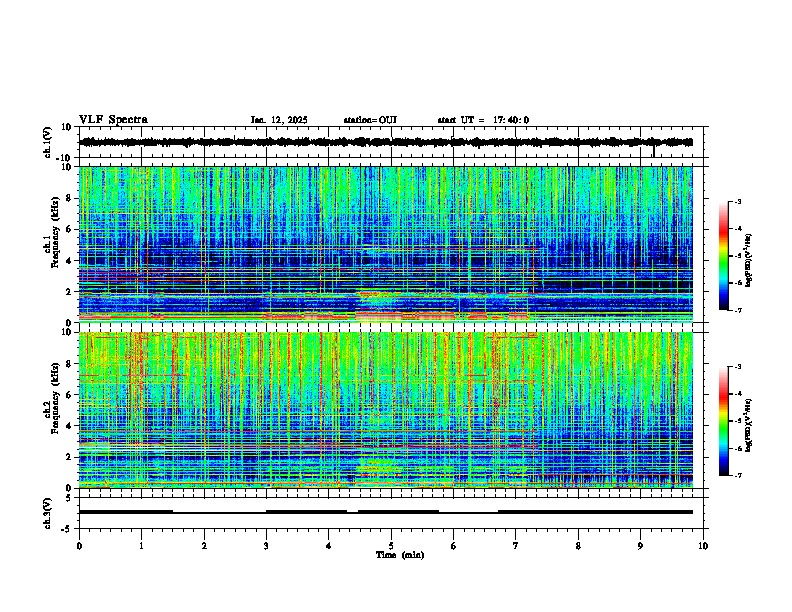The width and height of the screenshot is (792, 612).
Task: Click the 'station=OUI' header label
Action: tap(370, 120)
